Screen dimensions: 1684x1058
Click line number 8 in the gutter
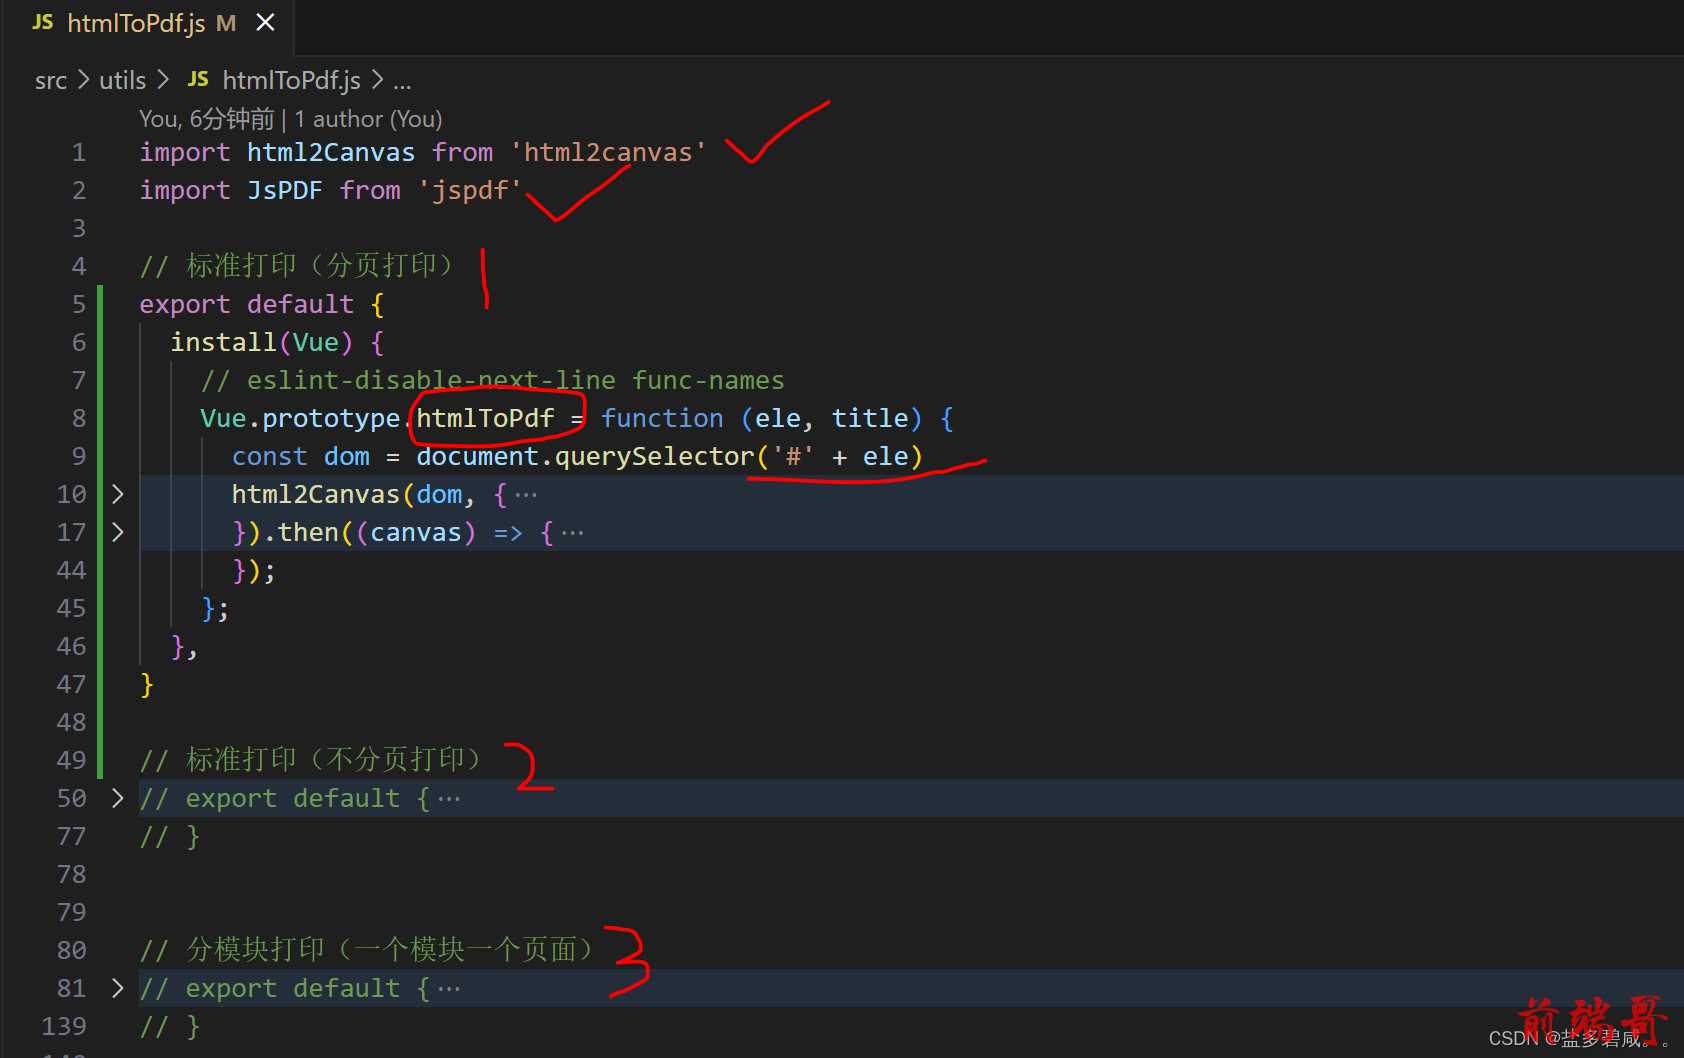coord(79,419)
